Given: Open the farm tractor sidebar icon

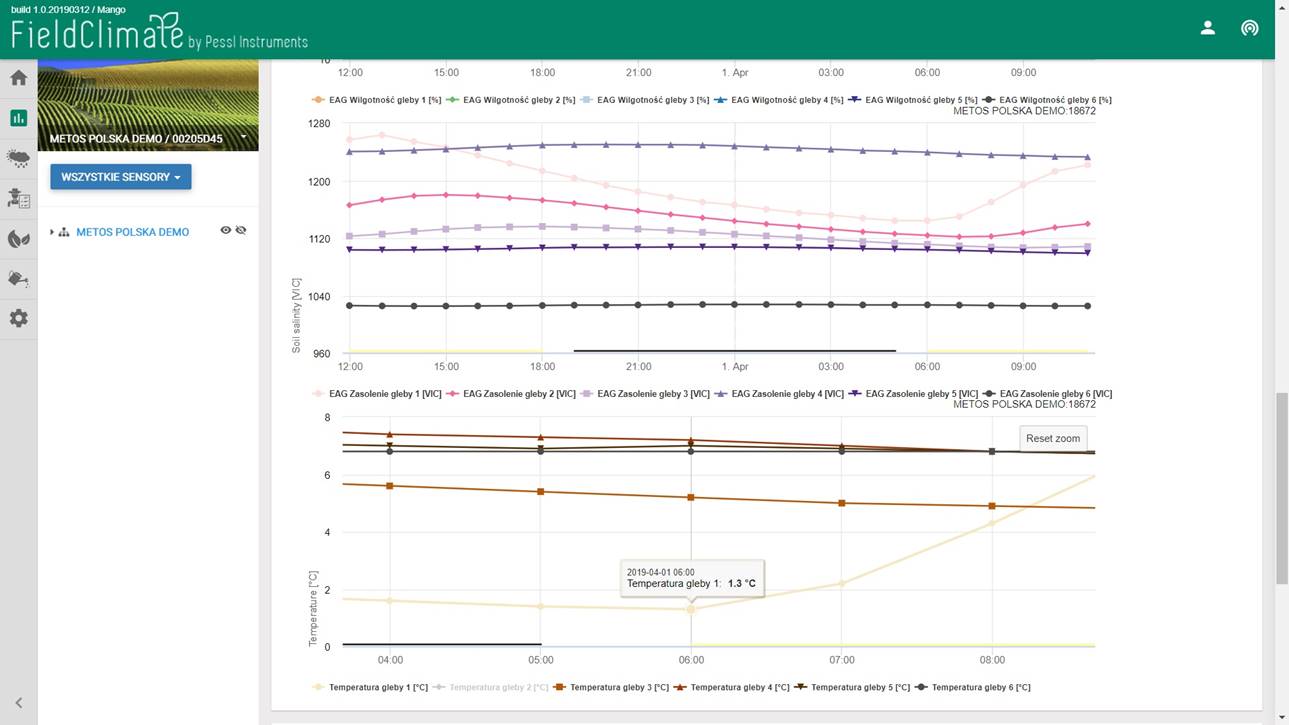Looking at the screenshot, I should pos(18,198).
